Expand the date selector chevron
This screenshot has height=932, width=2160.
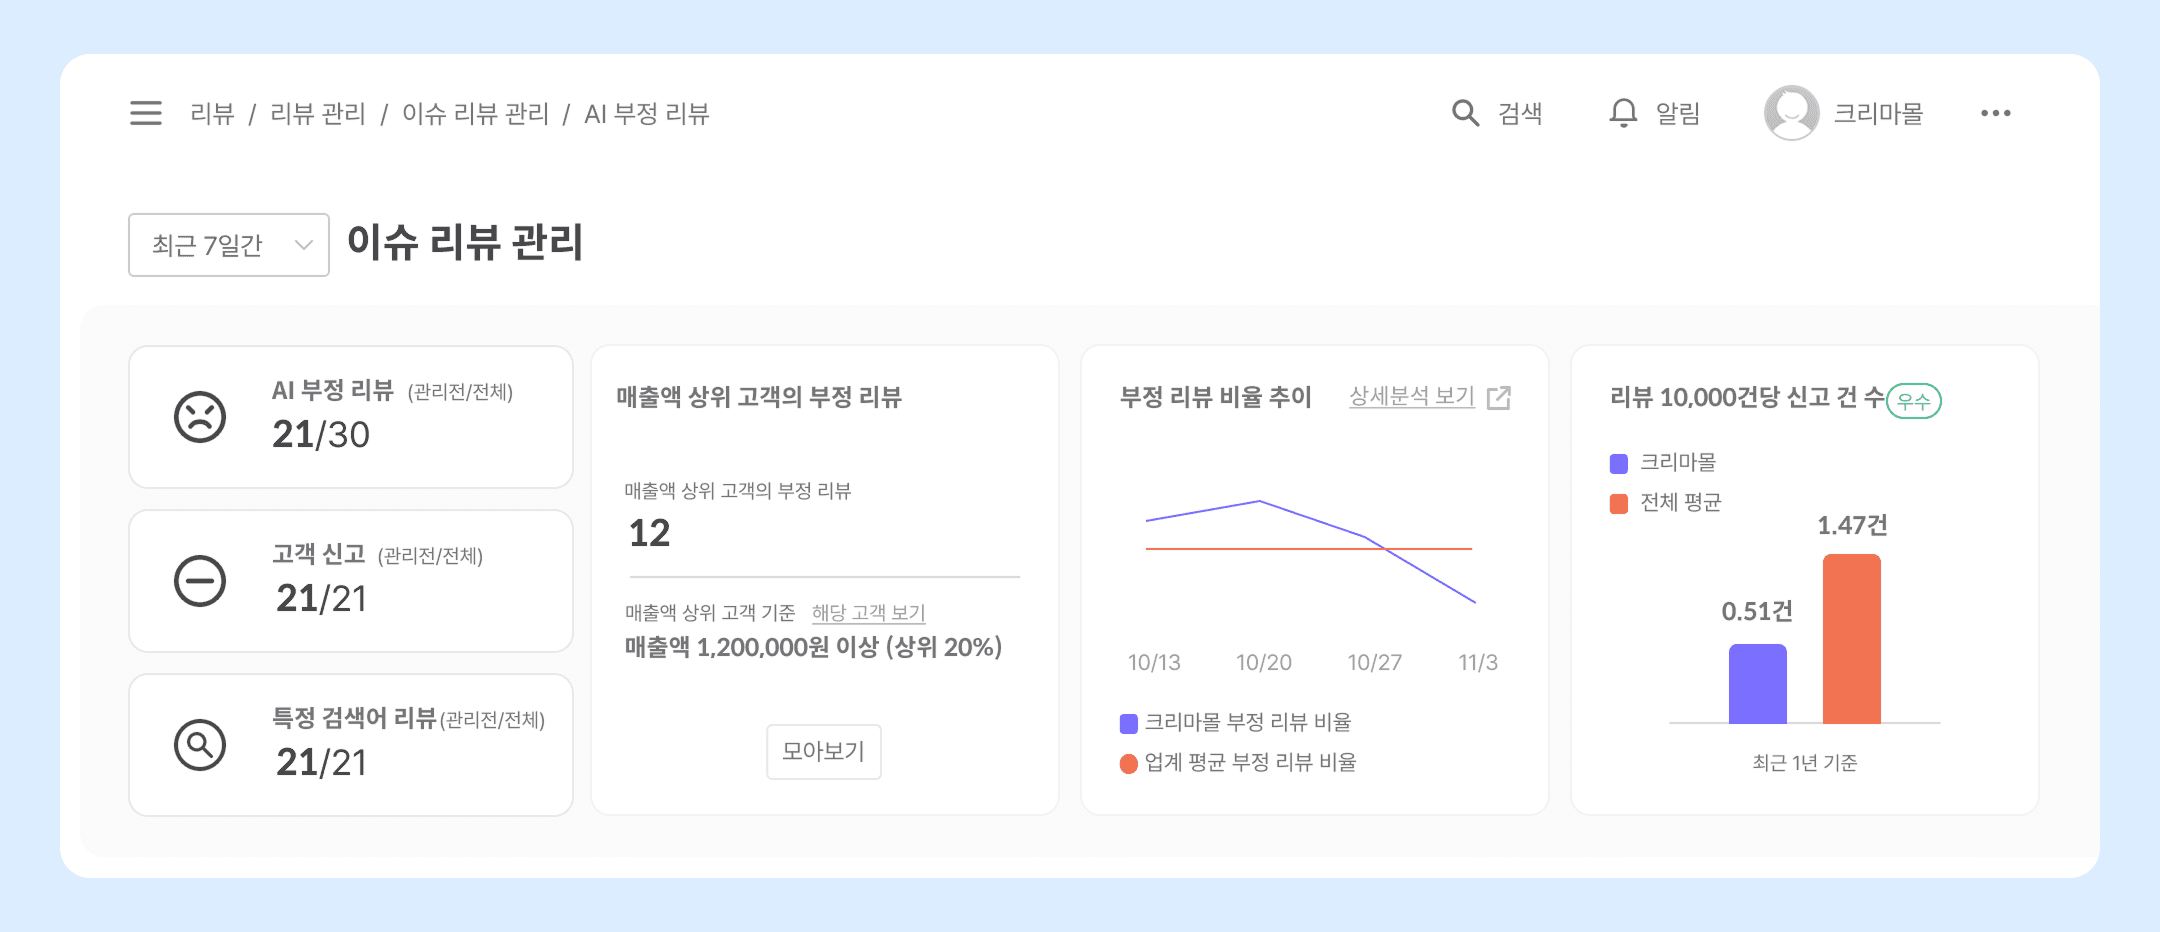[303, 244]
